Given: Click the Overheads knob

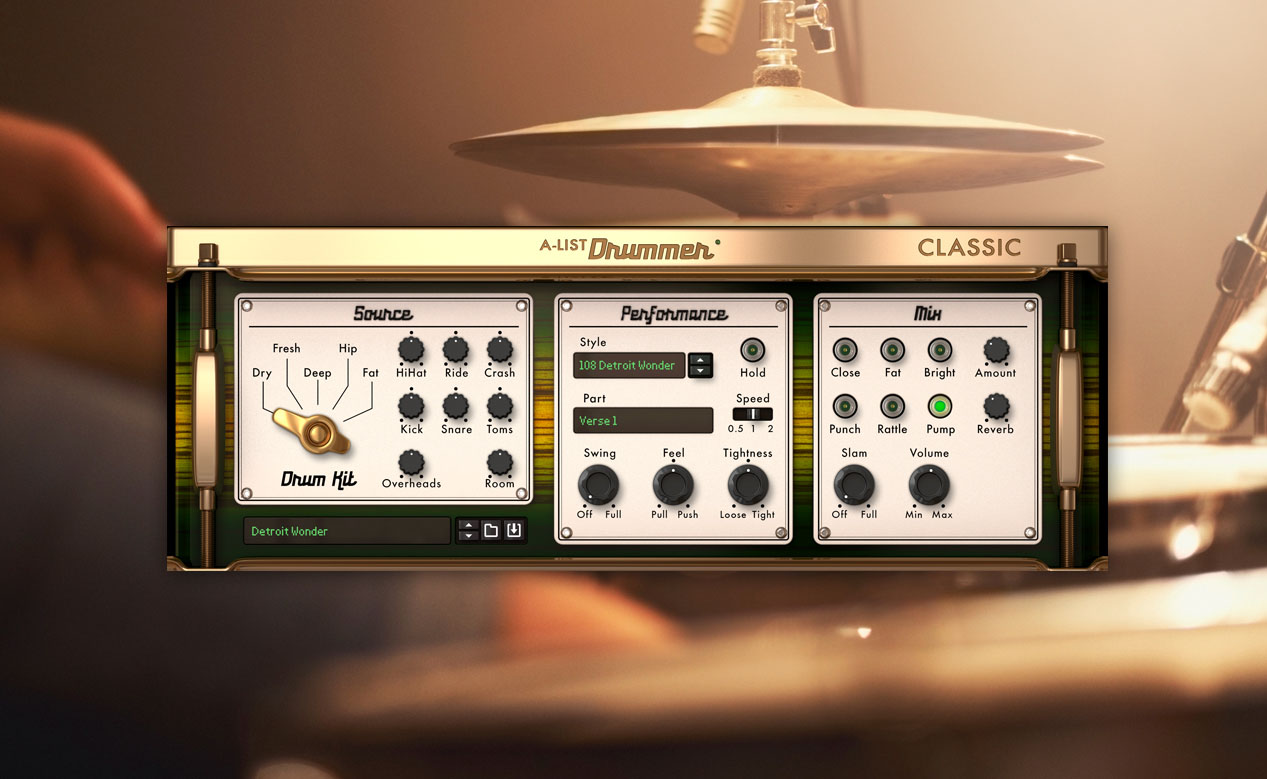Looking at the screenshot, I should coord(411,461).
